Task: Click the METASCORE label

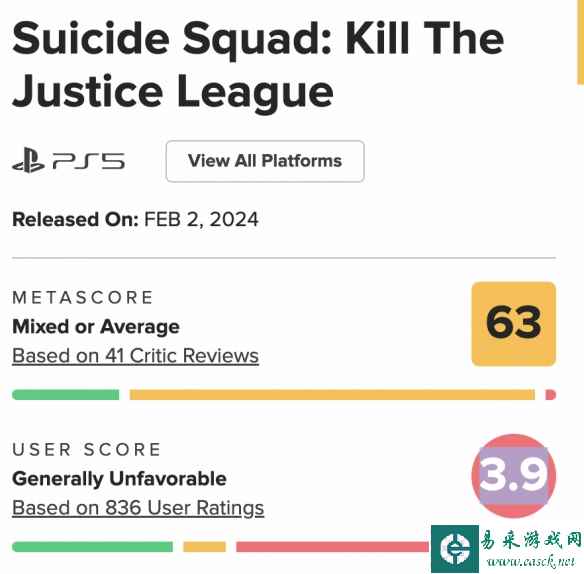Action: coord(83,298)
